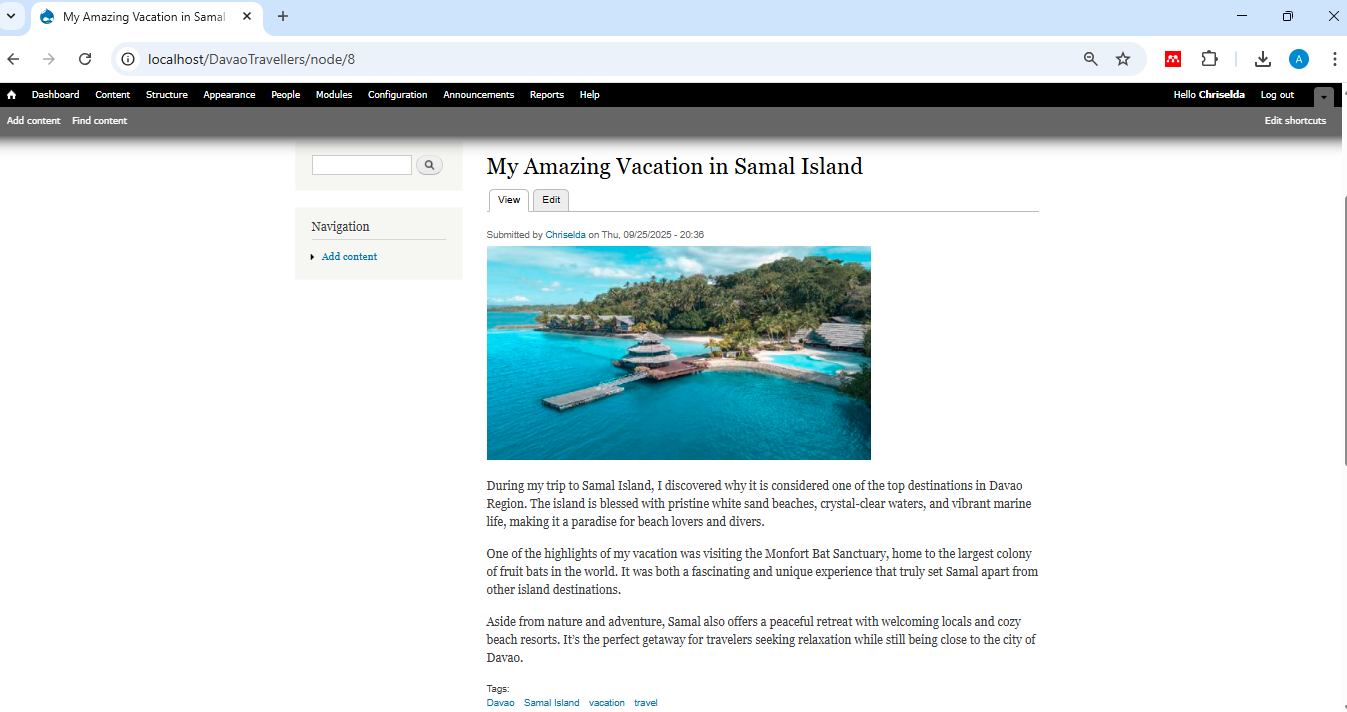Open the Chrome three-dot menu
1347x712 pixels.
pos(1334,59)
